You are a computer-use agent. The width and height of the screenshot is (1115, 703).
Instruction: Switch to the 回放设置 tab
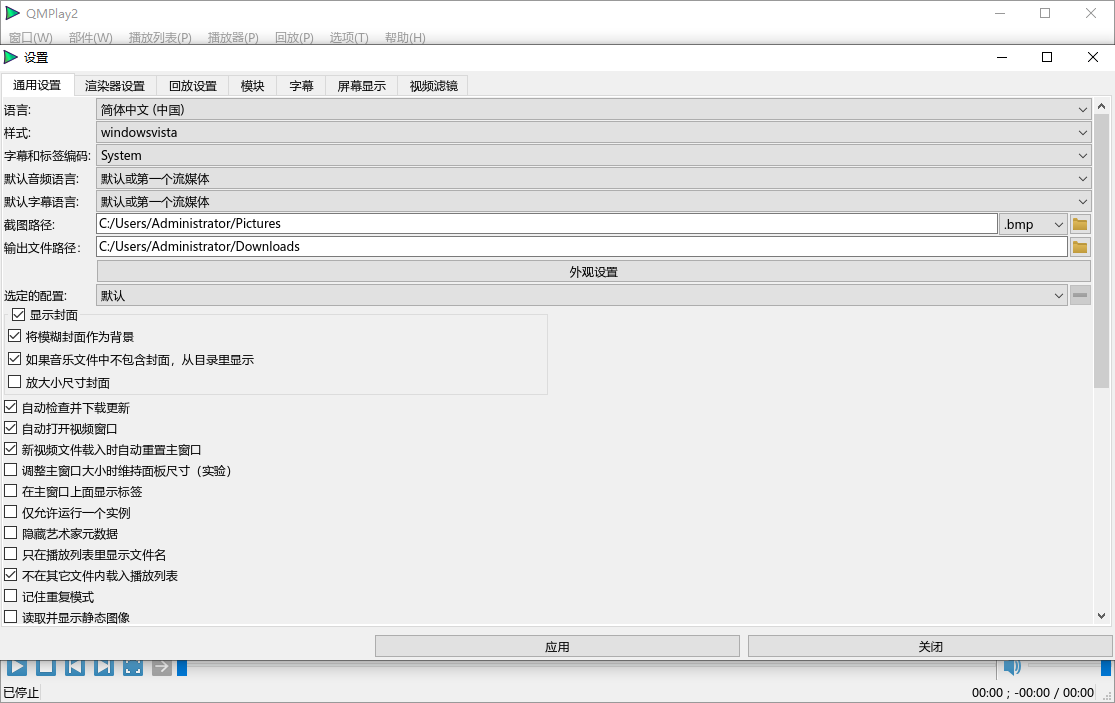click(x=193, y=86)
